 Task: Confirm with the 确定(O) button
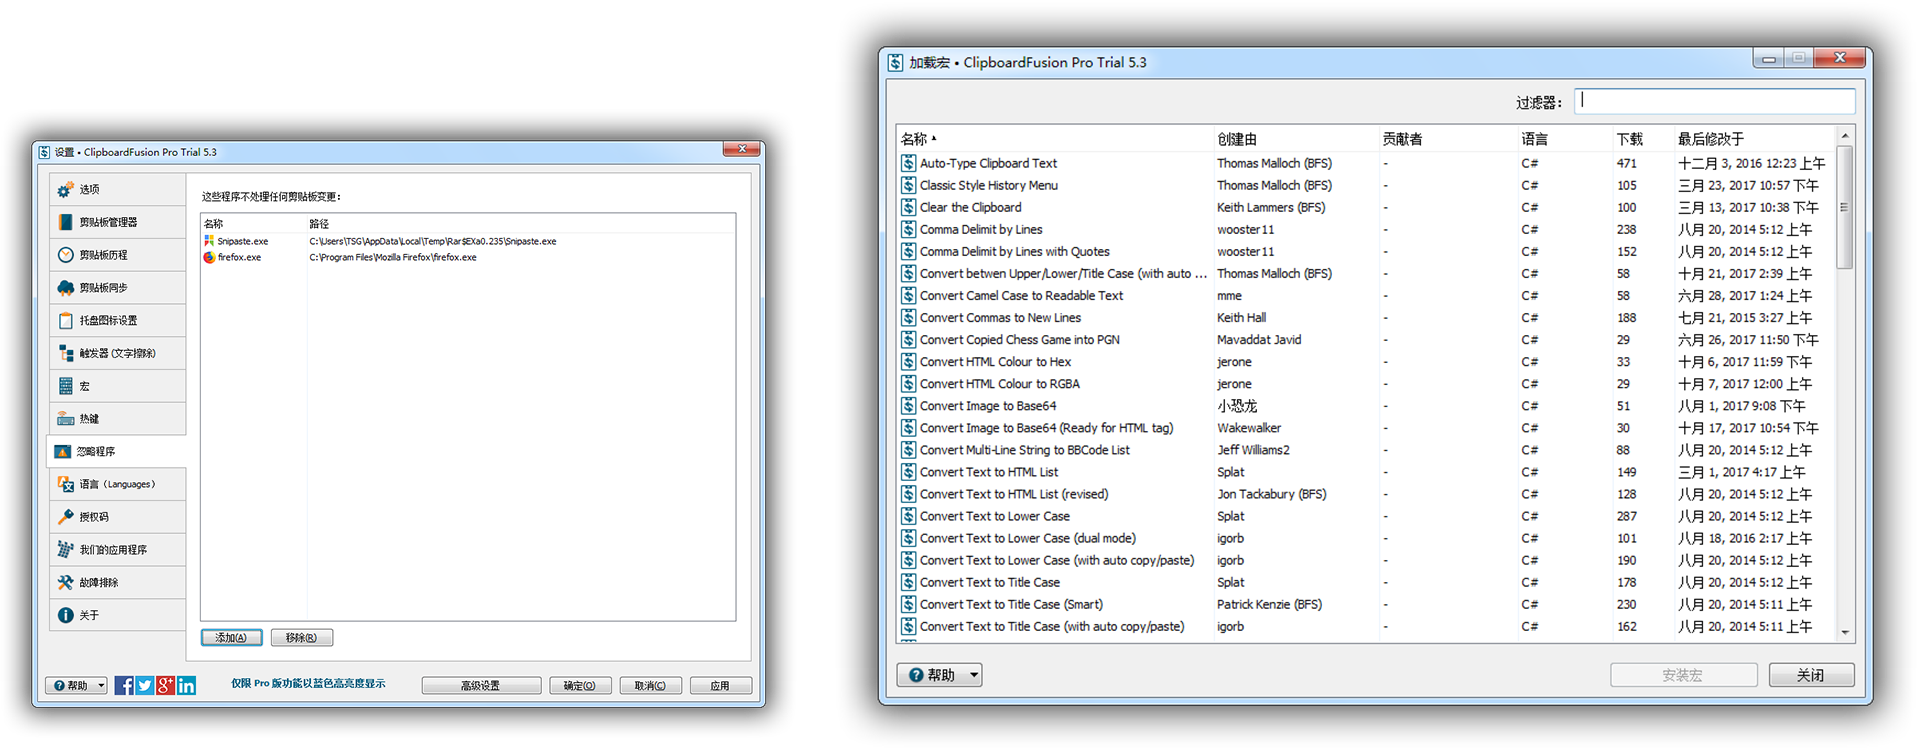580,686
